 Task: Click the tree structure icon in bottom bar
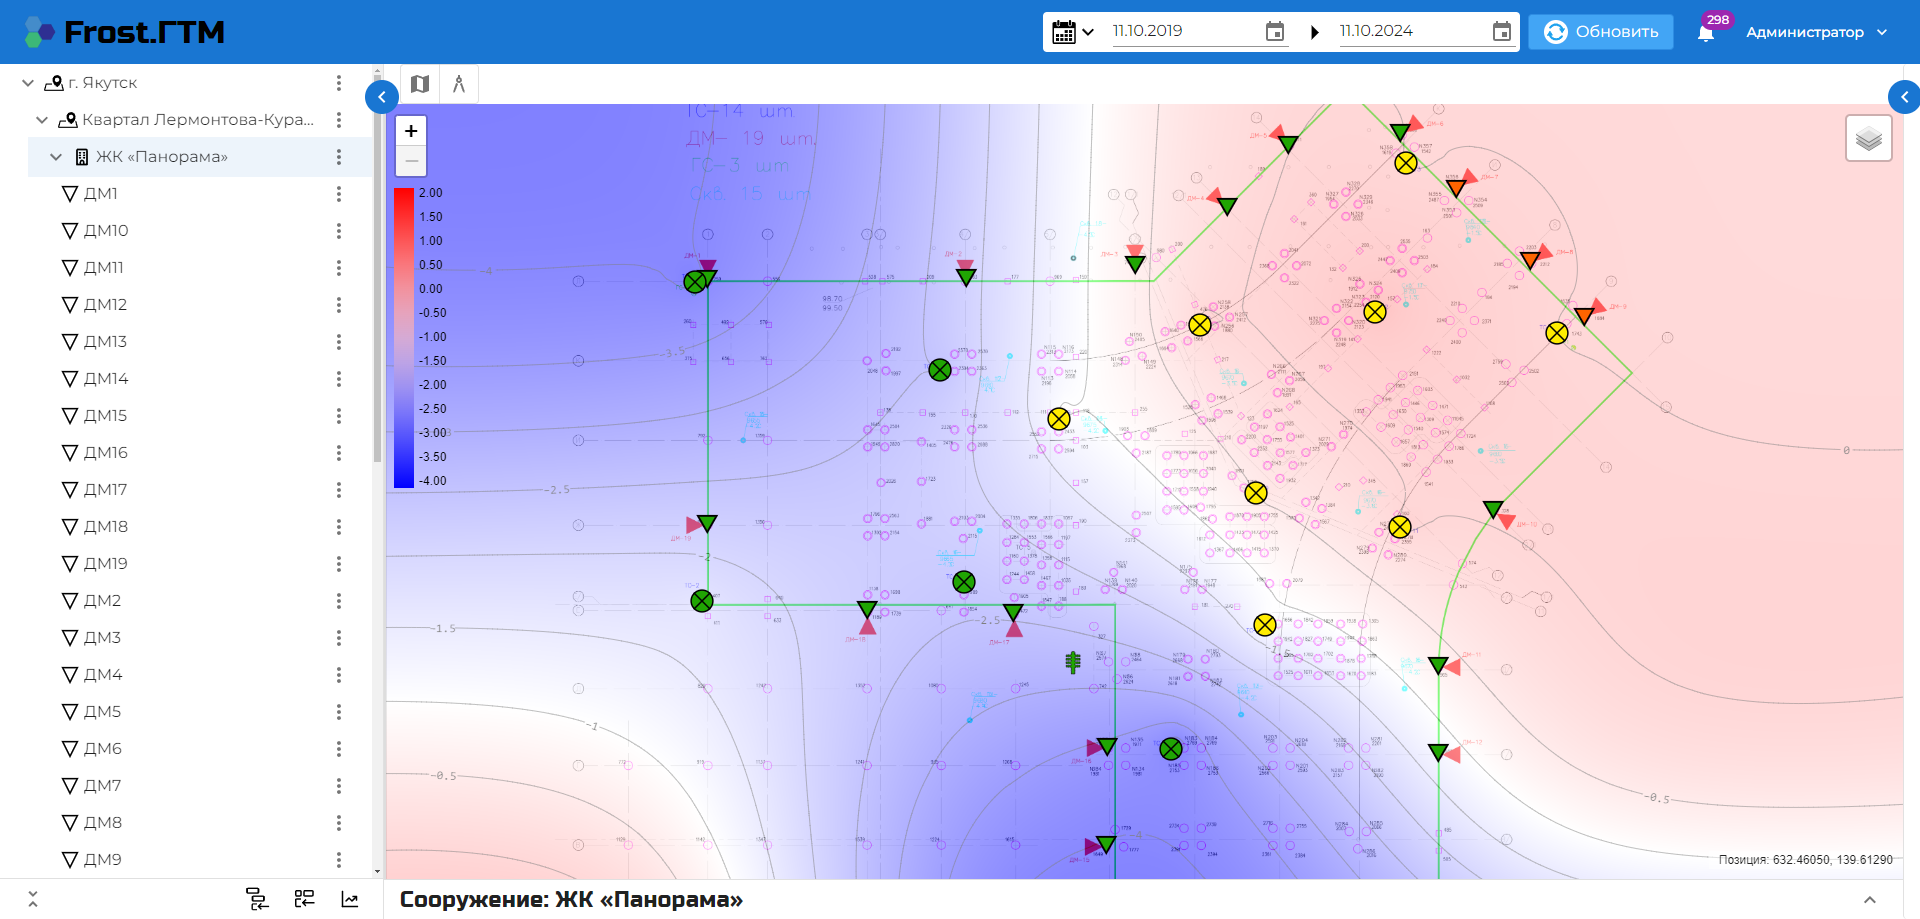(257, 899)
